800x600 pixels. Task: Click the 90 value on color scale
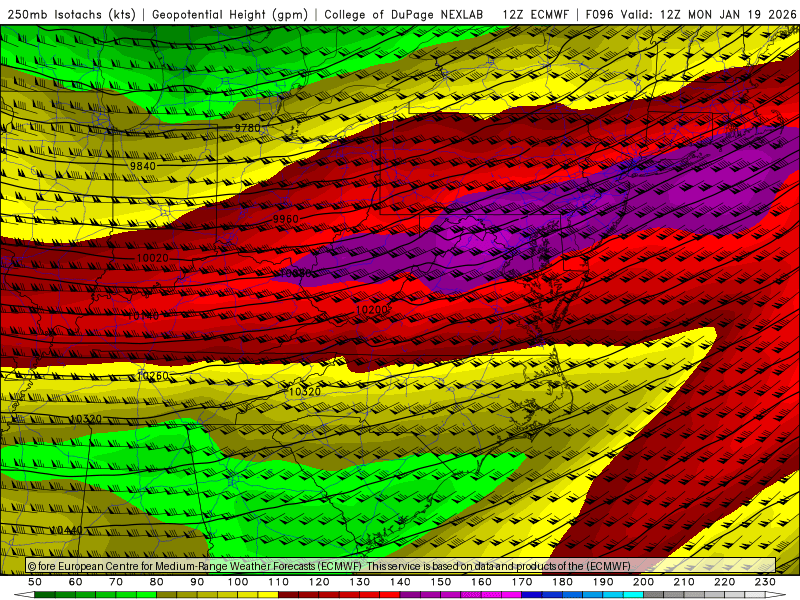(x=197, y=582)
